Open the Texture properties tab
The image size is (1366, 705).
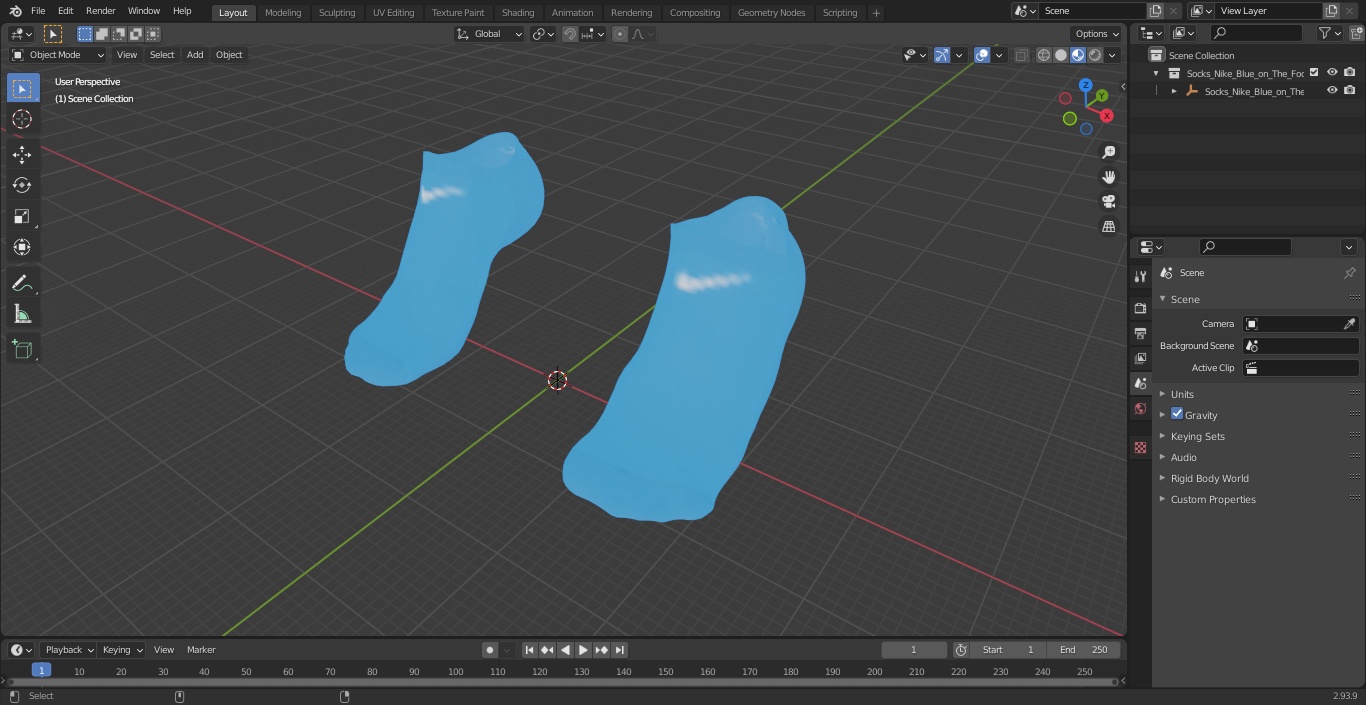[1140, 448]
